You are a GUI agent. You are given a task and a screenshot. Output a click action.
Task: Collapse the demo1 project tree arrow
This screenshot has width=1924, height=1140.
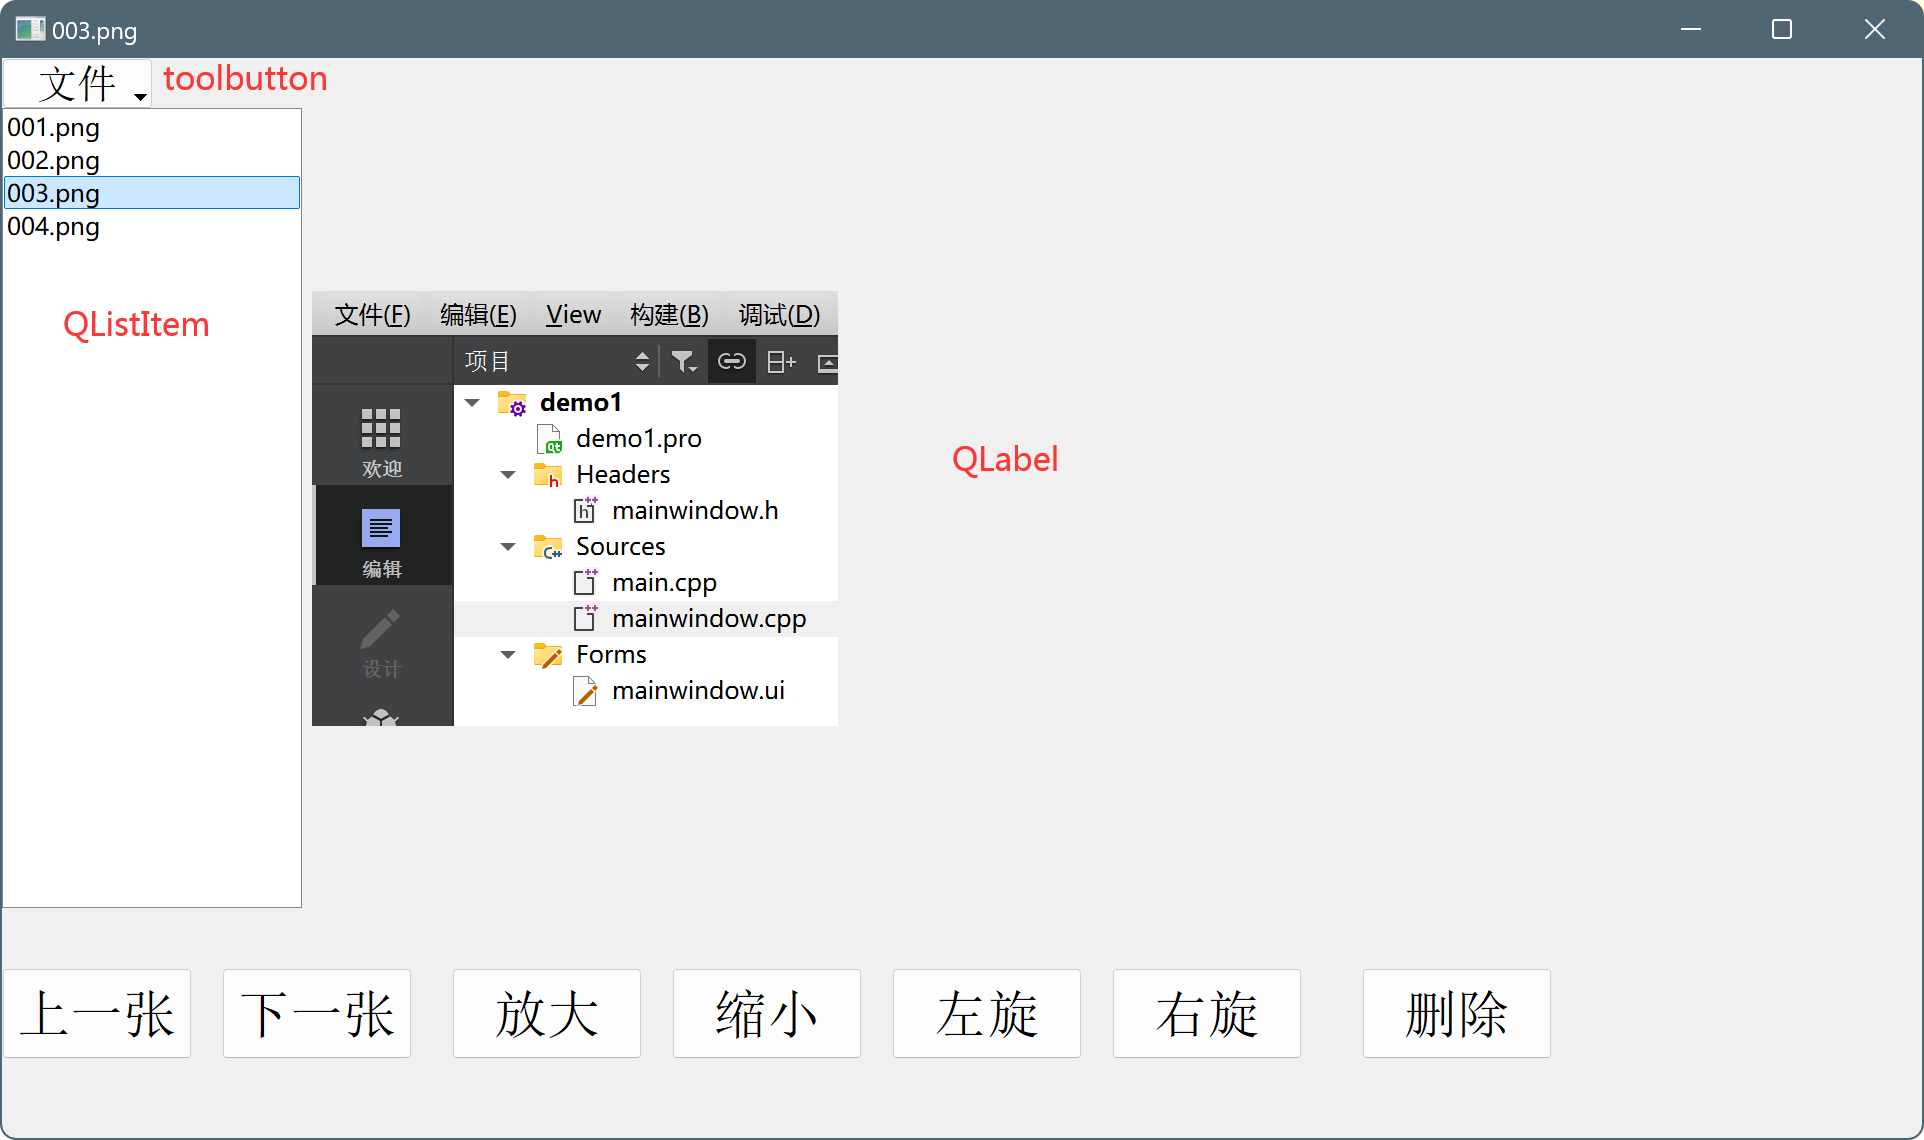point(473,403)
